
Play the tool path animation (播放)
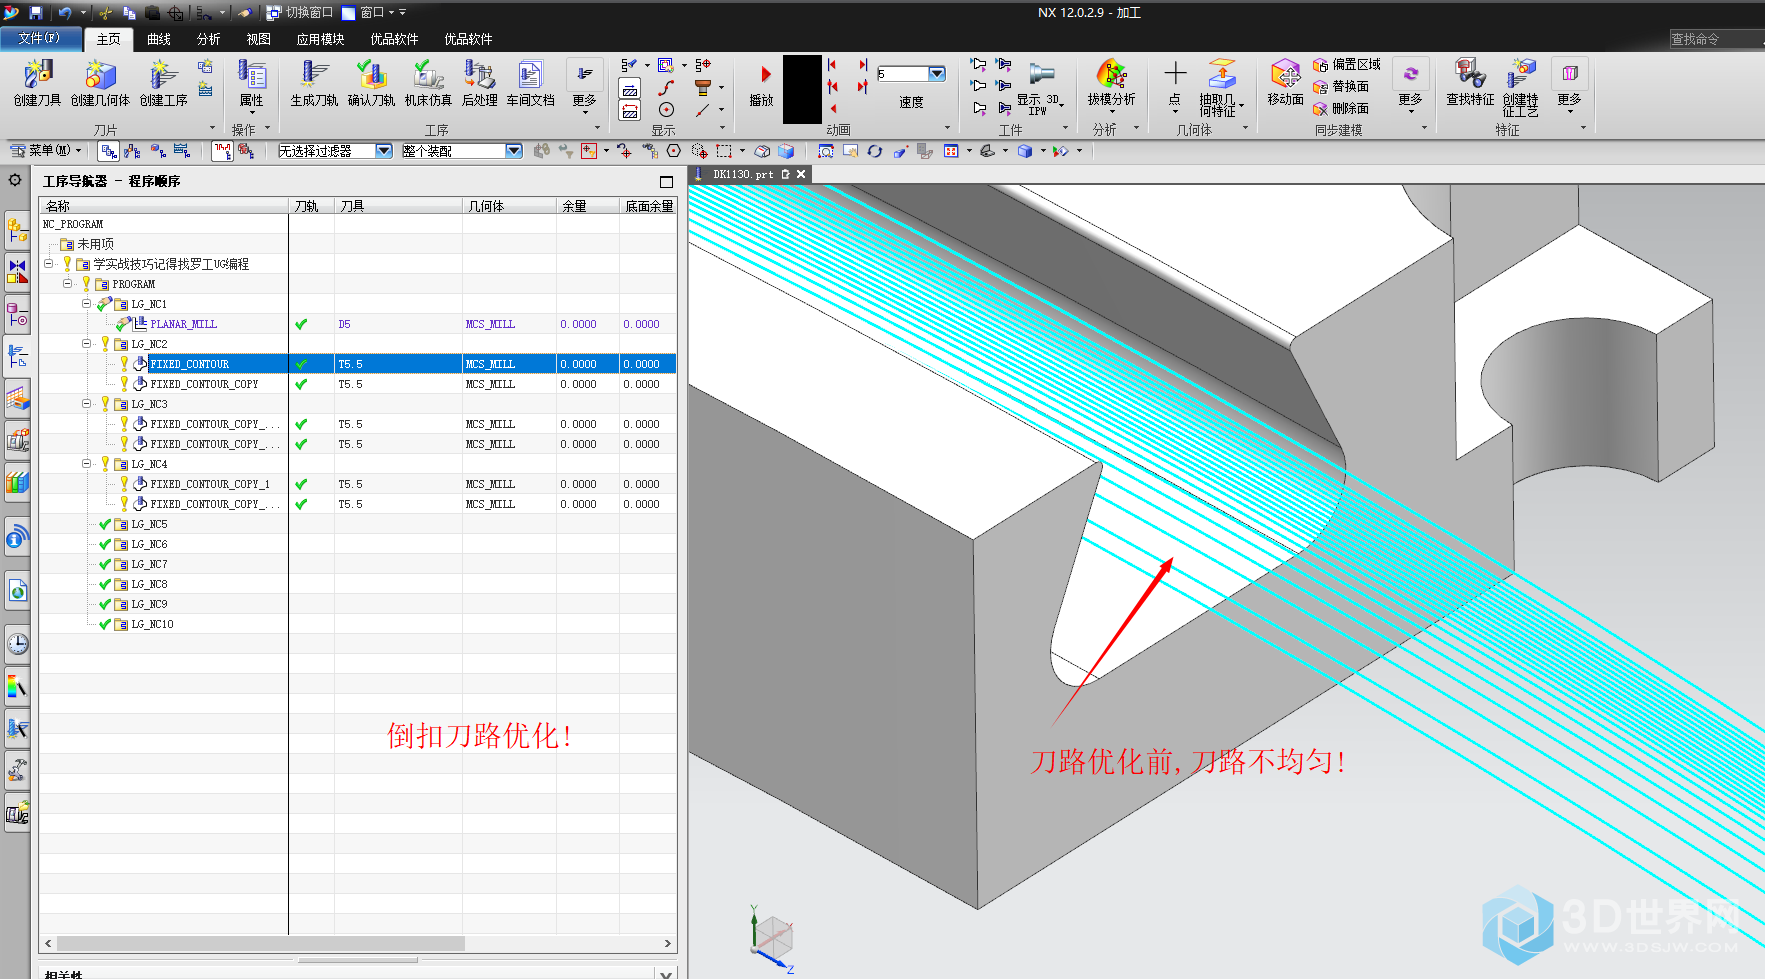click(x=762, y=84)
